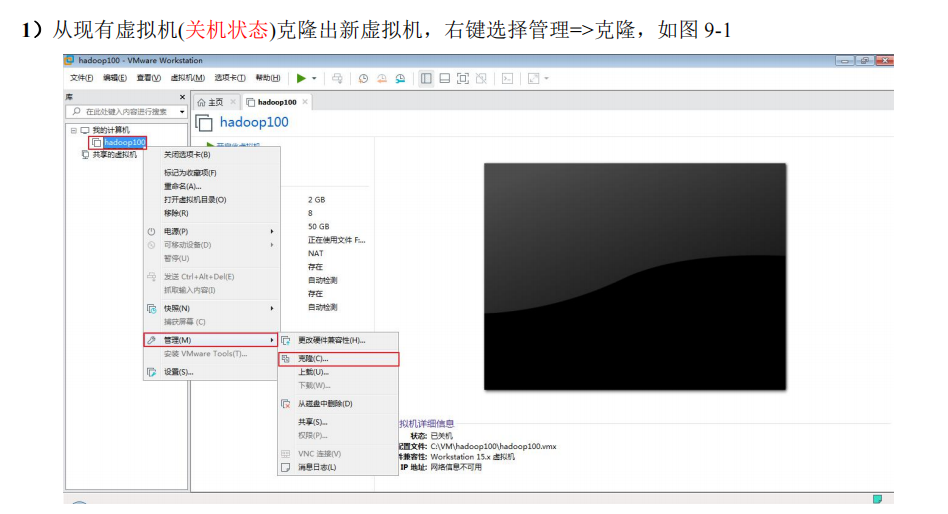
Task: Collapse the 我的计算机 tree node
Action: coord(74,130)
